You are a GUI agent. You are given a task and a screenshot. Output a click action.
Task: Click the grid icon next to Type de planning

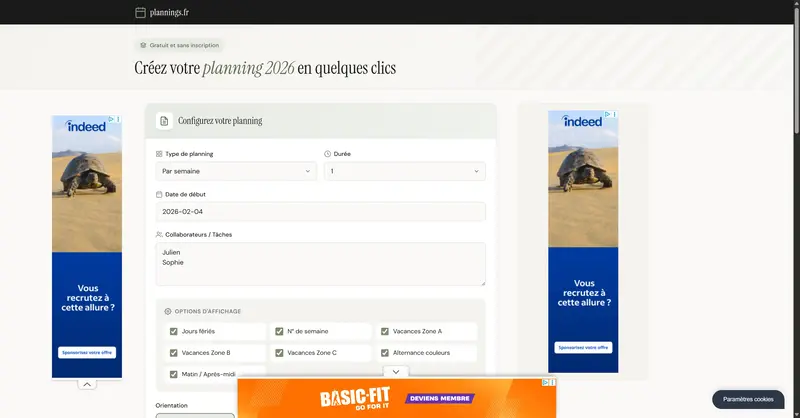pos(159,154)
